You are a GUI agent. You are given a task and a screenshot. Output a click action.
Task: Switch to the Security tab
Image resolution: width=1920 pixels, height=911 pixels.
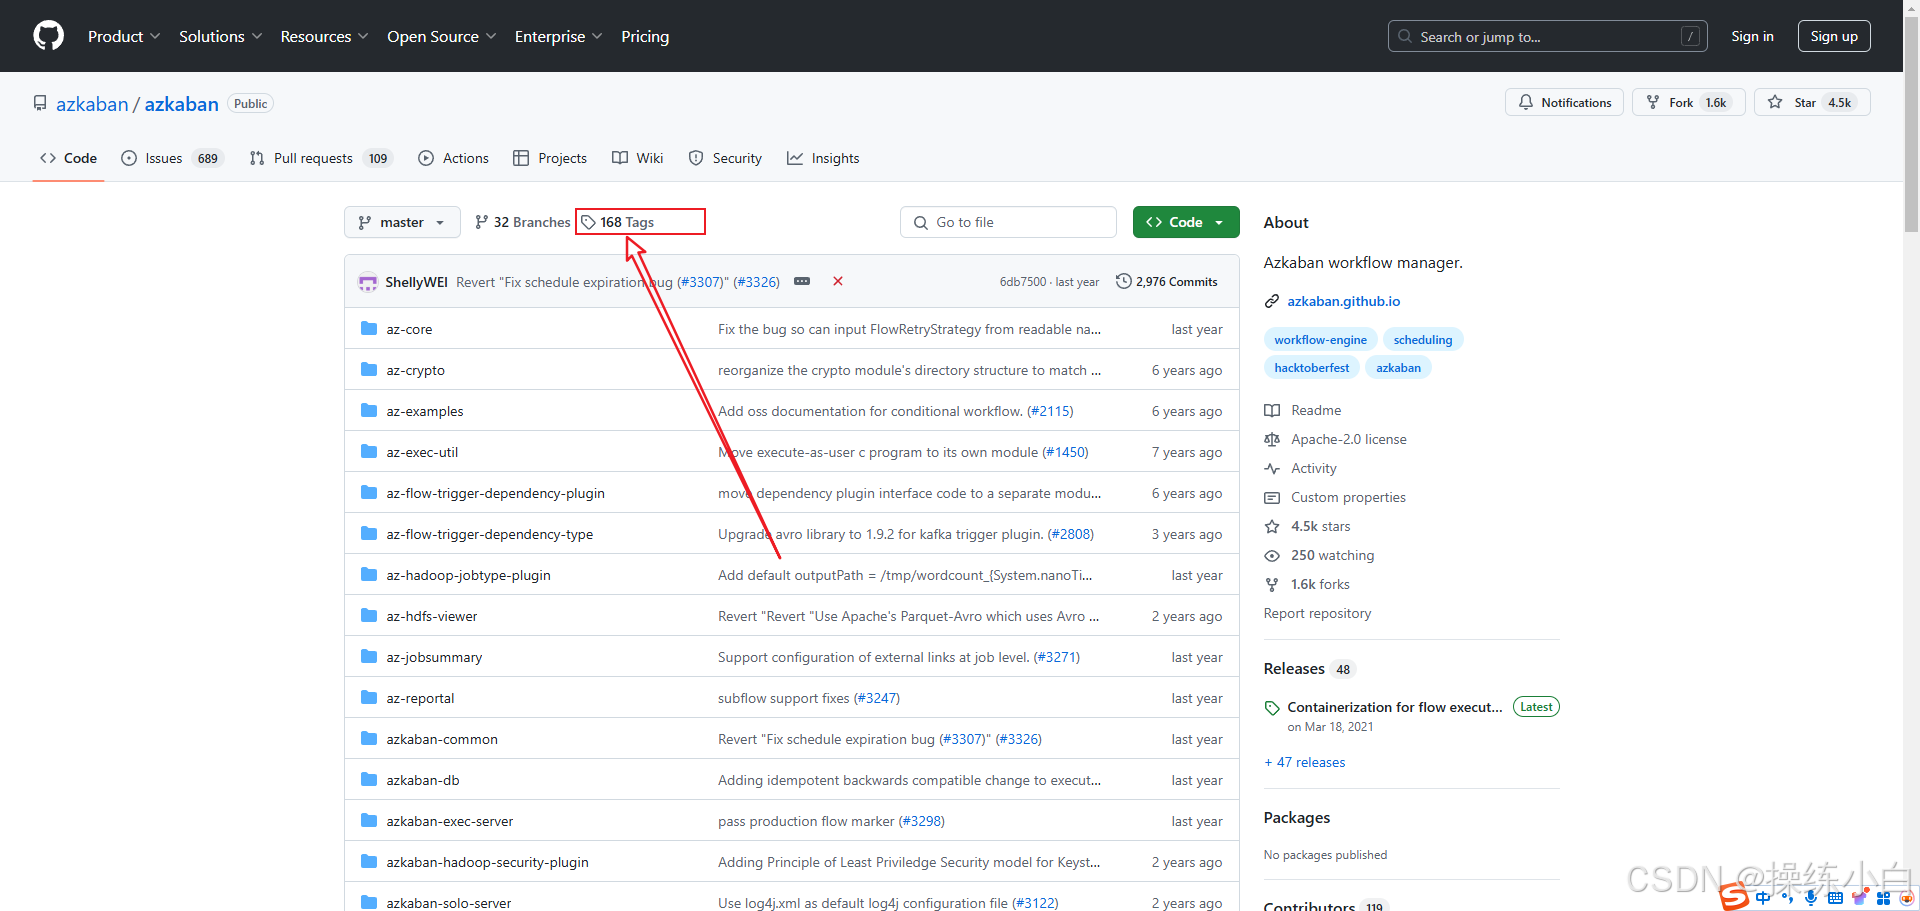click(725, 158)
